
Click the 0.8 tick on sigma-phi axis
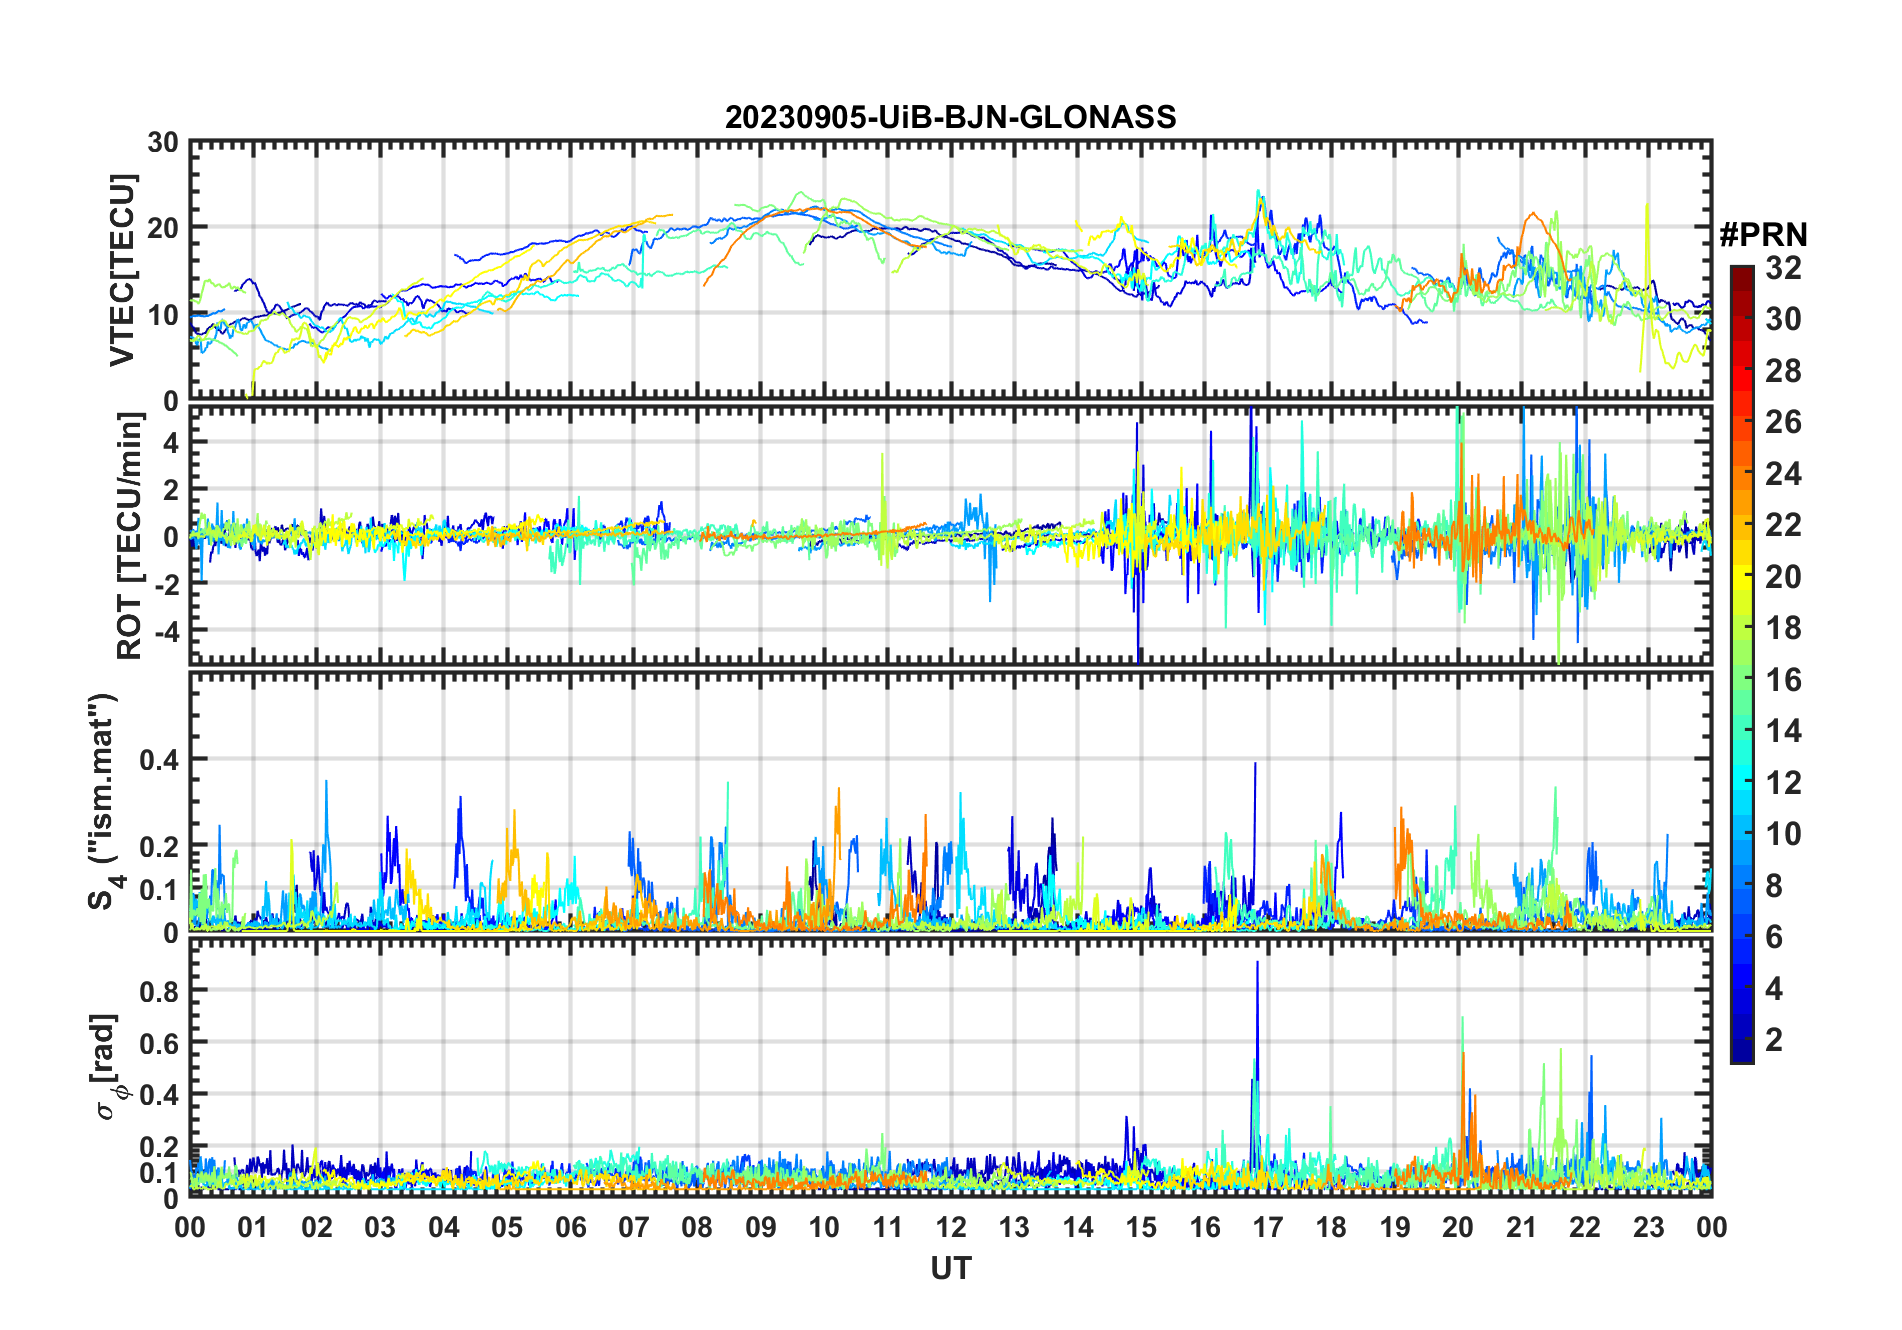(159, 991)
